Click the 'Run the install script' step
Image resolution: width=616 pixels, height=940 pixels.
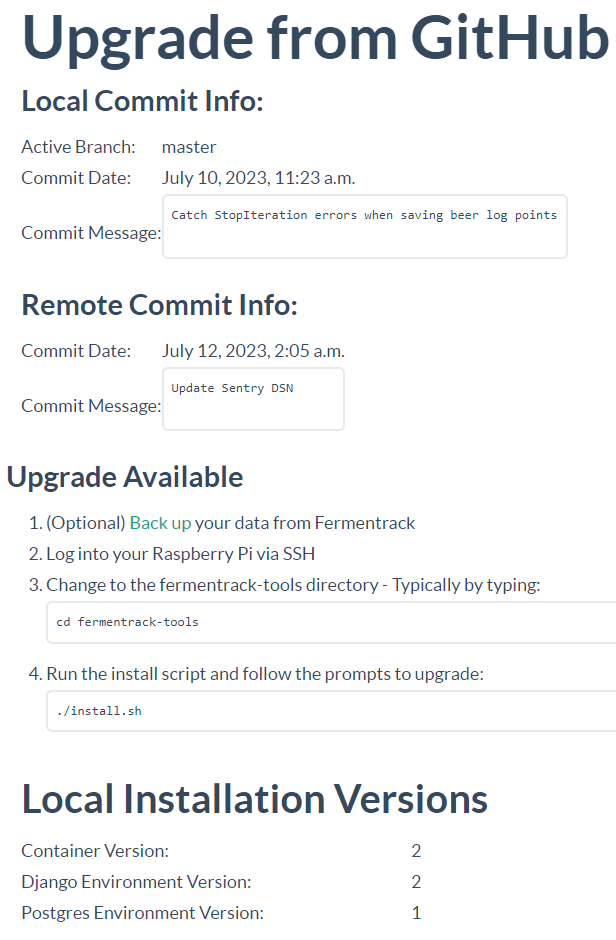coord(265,674)
